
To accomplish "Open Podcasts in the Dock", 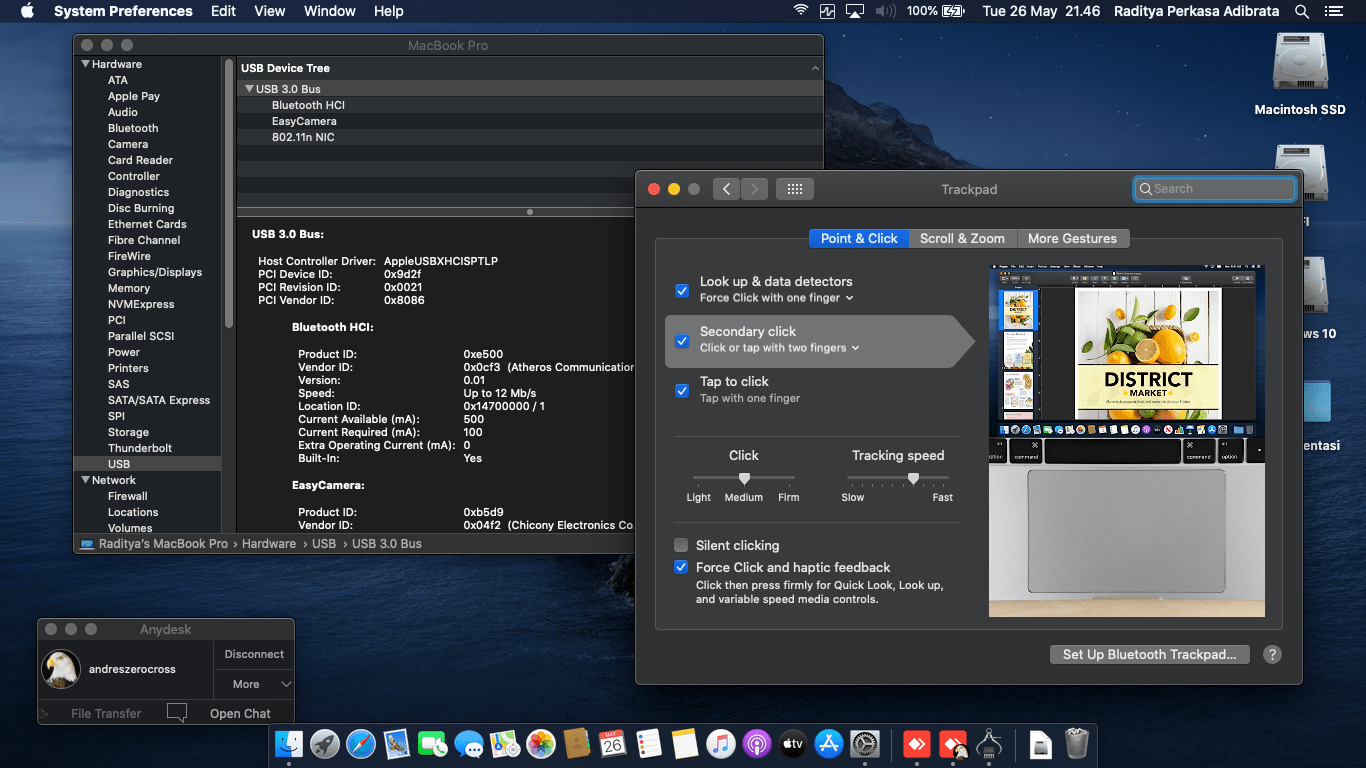I will [x=757, y=744].
